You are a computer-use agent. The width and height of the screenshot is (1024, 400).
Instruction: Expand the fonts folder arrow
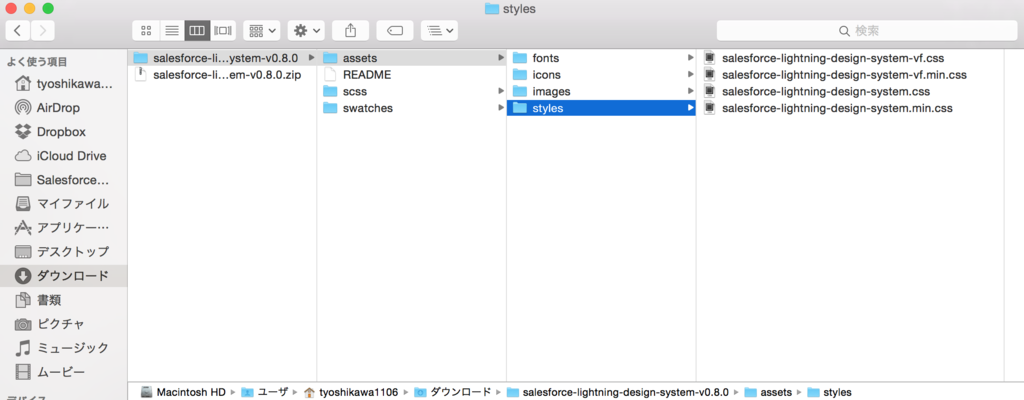690,58
